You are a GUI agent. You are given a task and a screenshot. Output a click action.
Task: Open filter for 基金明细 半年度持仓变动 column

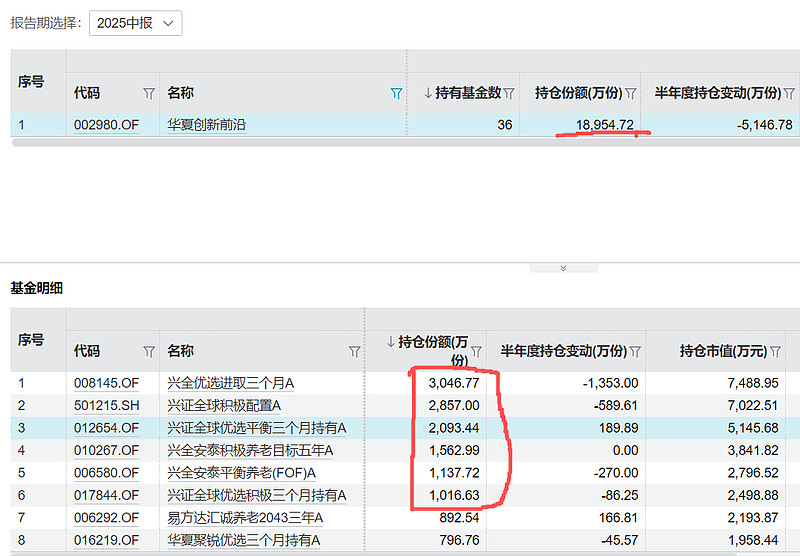635,351
